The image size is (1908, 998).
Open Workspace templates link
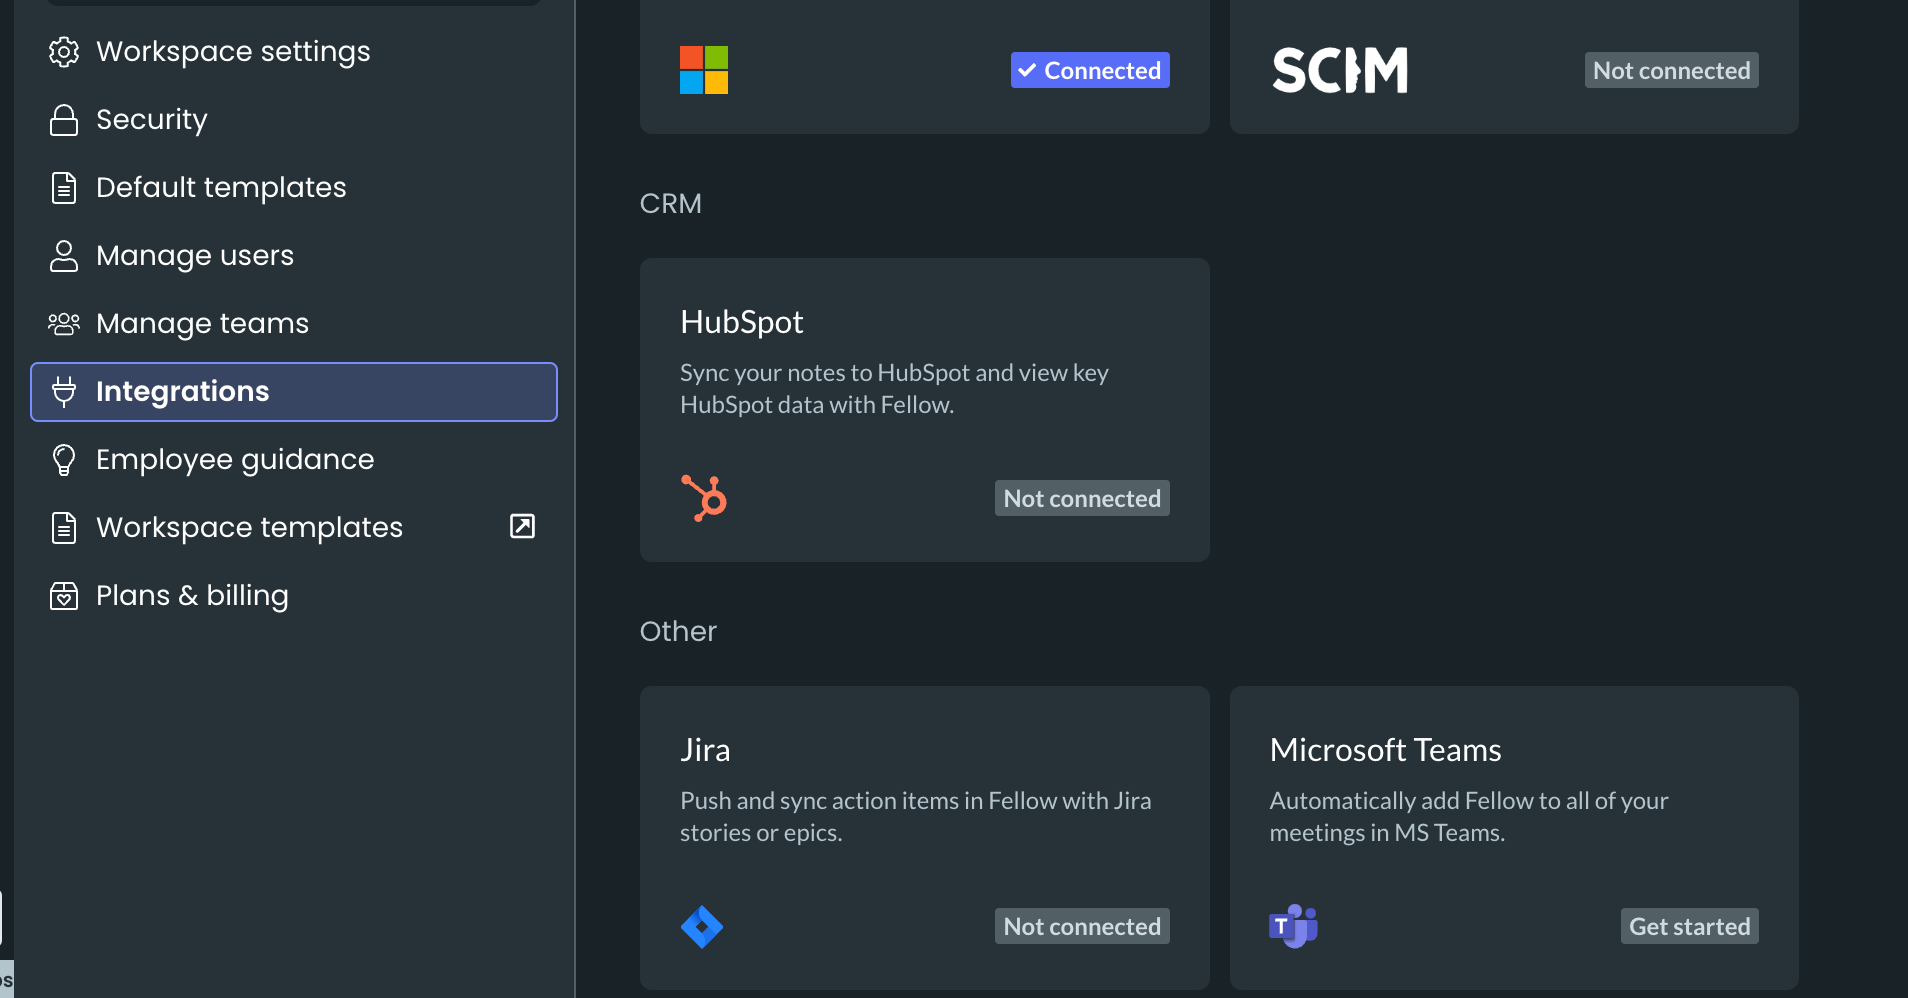pyautogui.click(x=293, y=528)
